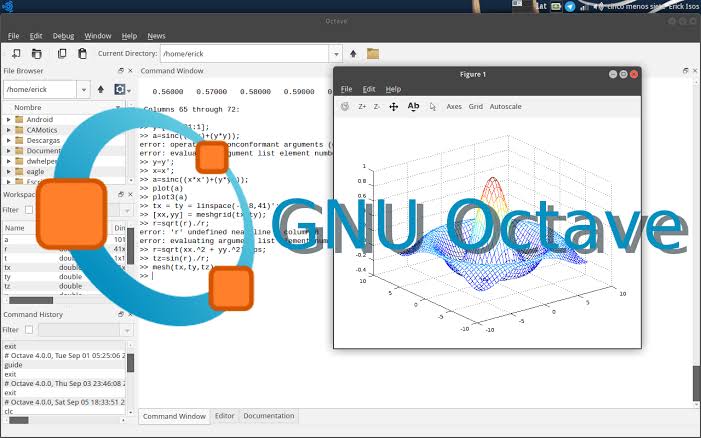Open the Debug menu
The height and width of the screenshot is (438, 701).
63,36
